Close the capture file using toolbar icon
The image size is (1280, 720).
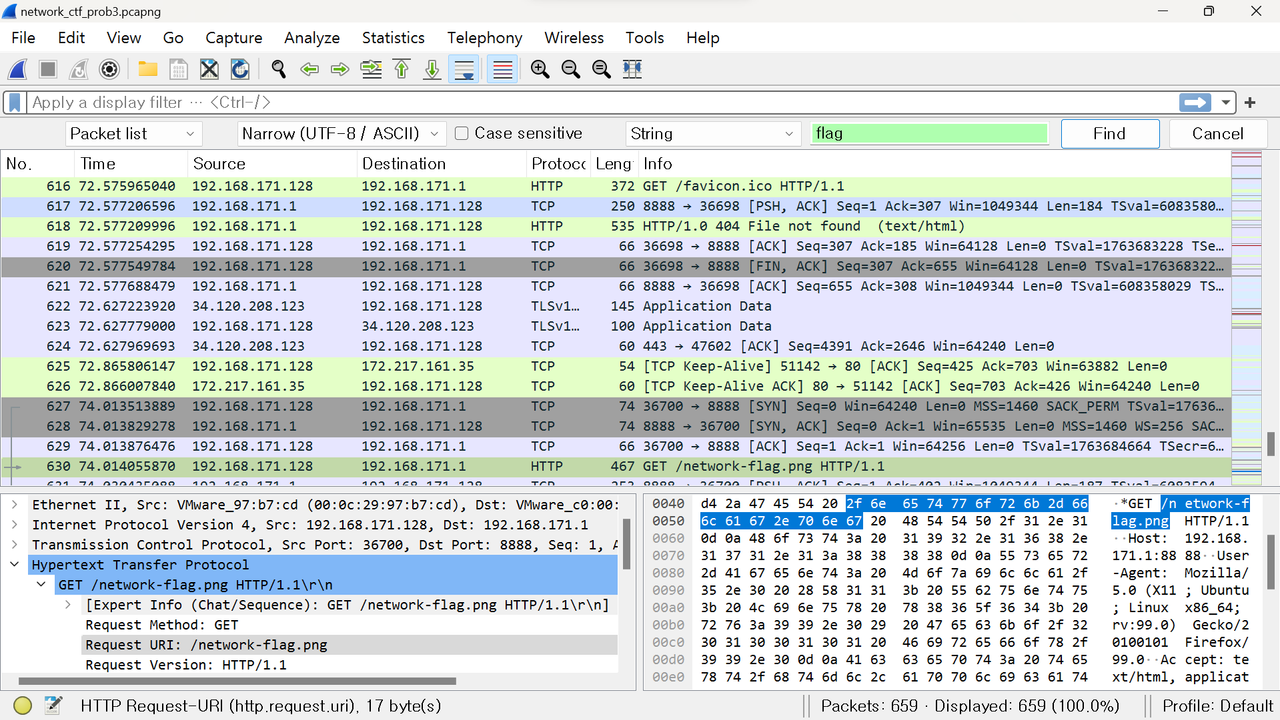pos(209,69)
